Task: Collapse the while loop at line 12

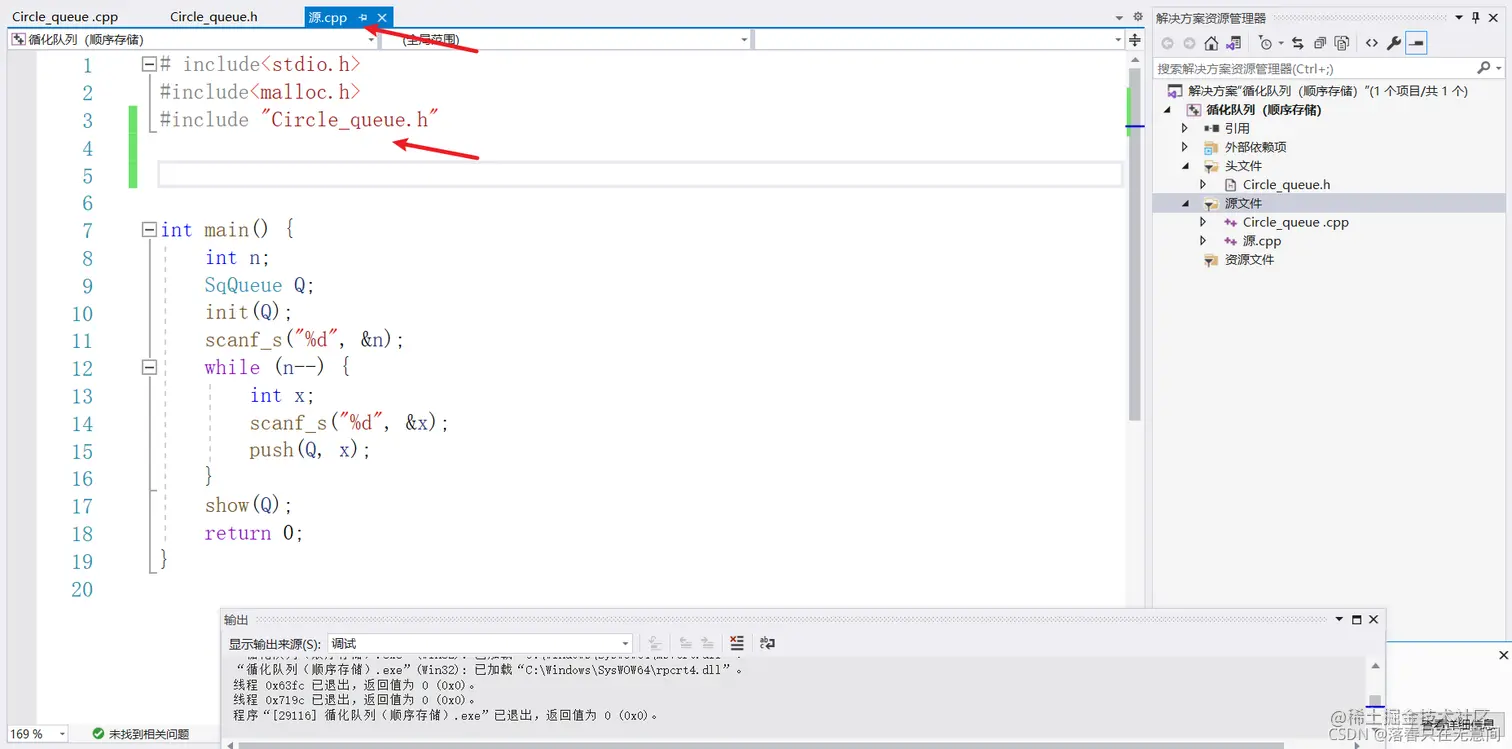Action: (x=149, y=367)
